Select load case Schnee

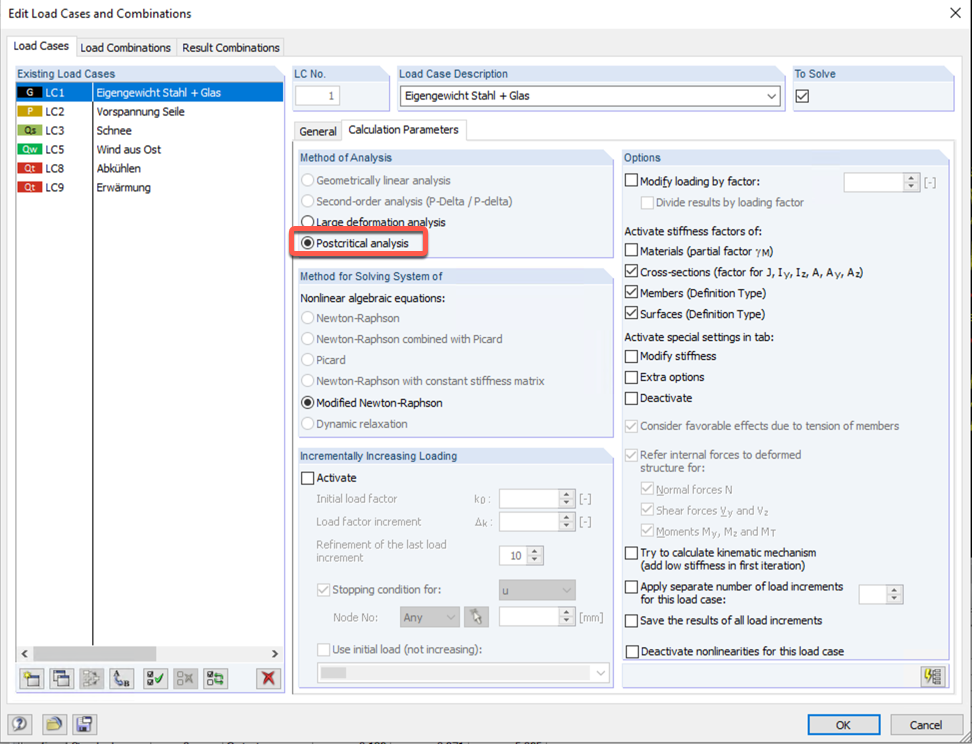[150, 131]
